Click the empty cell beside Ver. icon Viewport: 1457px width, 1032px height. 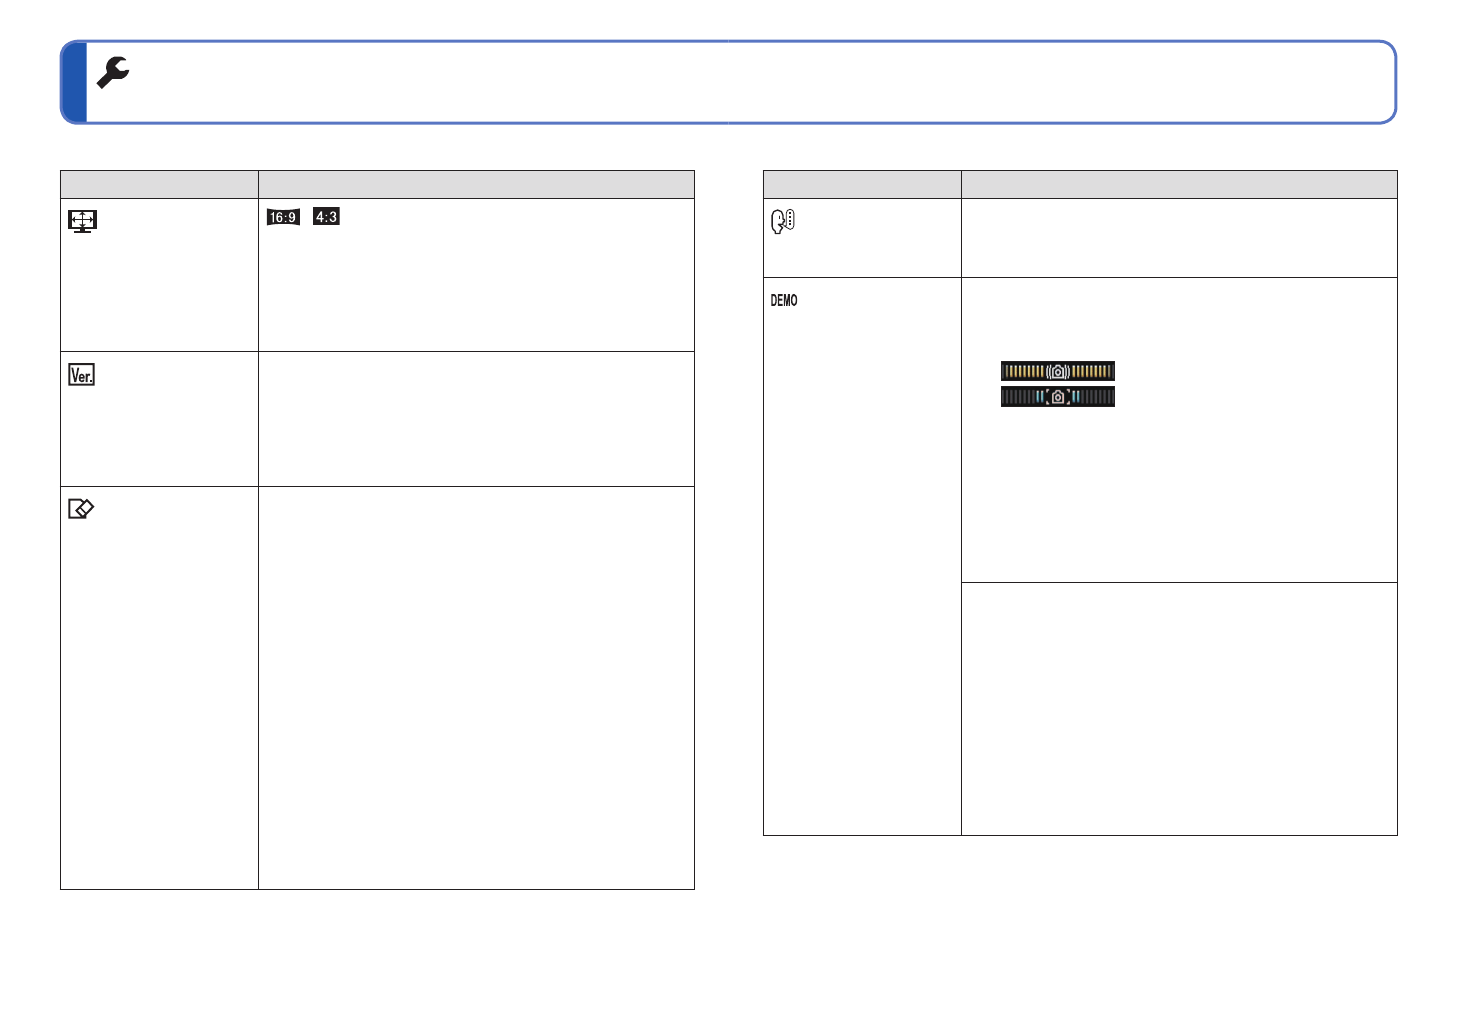(476, 419)
